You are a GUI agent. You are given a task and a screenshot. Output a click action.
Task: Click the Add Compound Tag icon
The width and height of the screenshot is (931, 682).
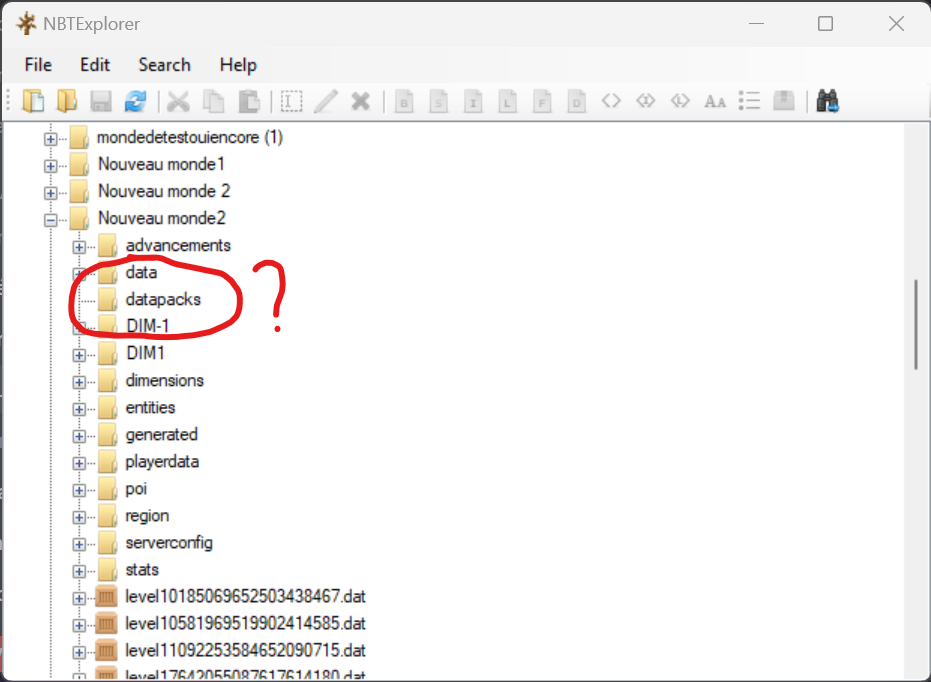click(784, 101)
